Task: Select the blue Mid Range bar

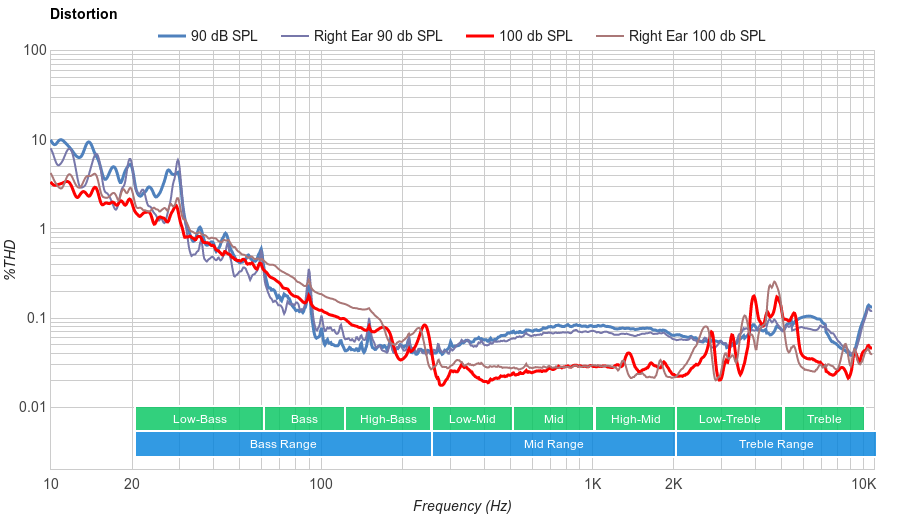Action: (x=553, y=444)
